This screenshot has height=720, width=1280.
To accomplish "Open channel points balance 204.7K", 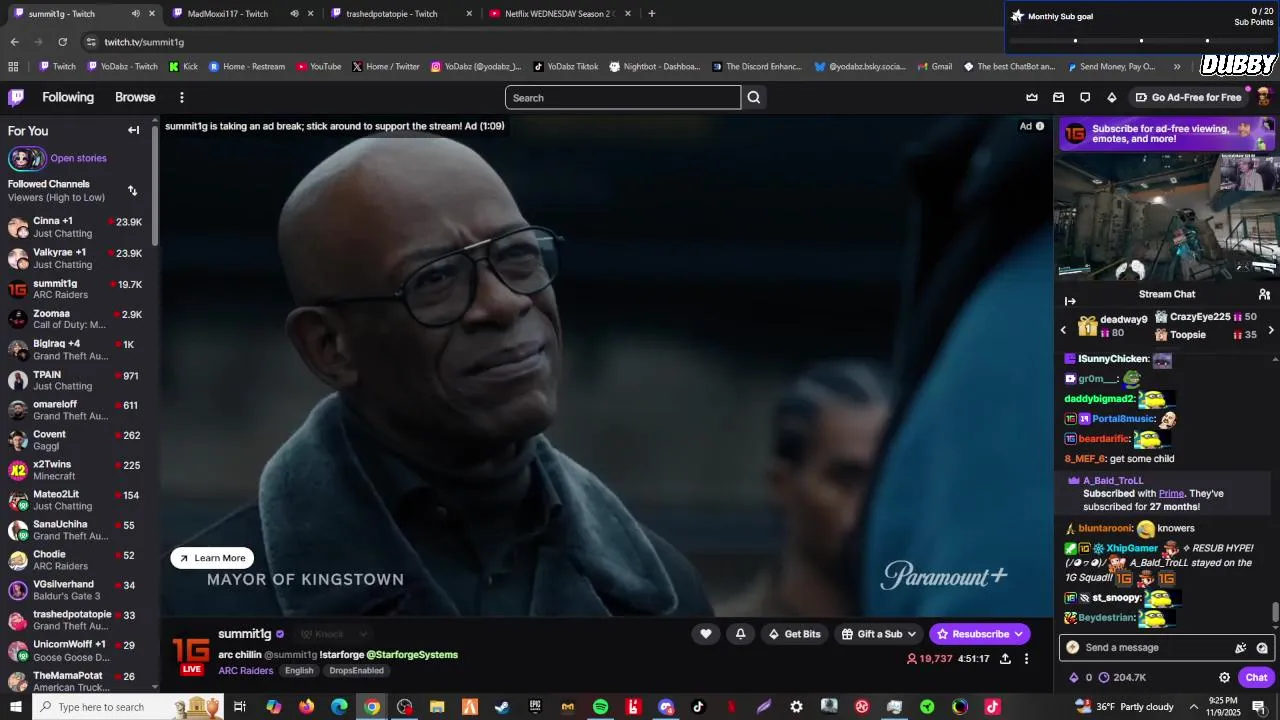I will 1122,677.
